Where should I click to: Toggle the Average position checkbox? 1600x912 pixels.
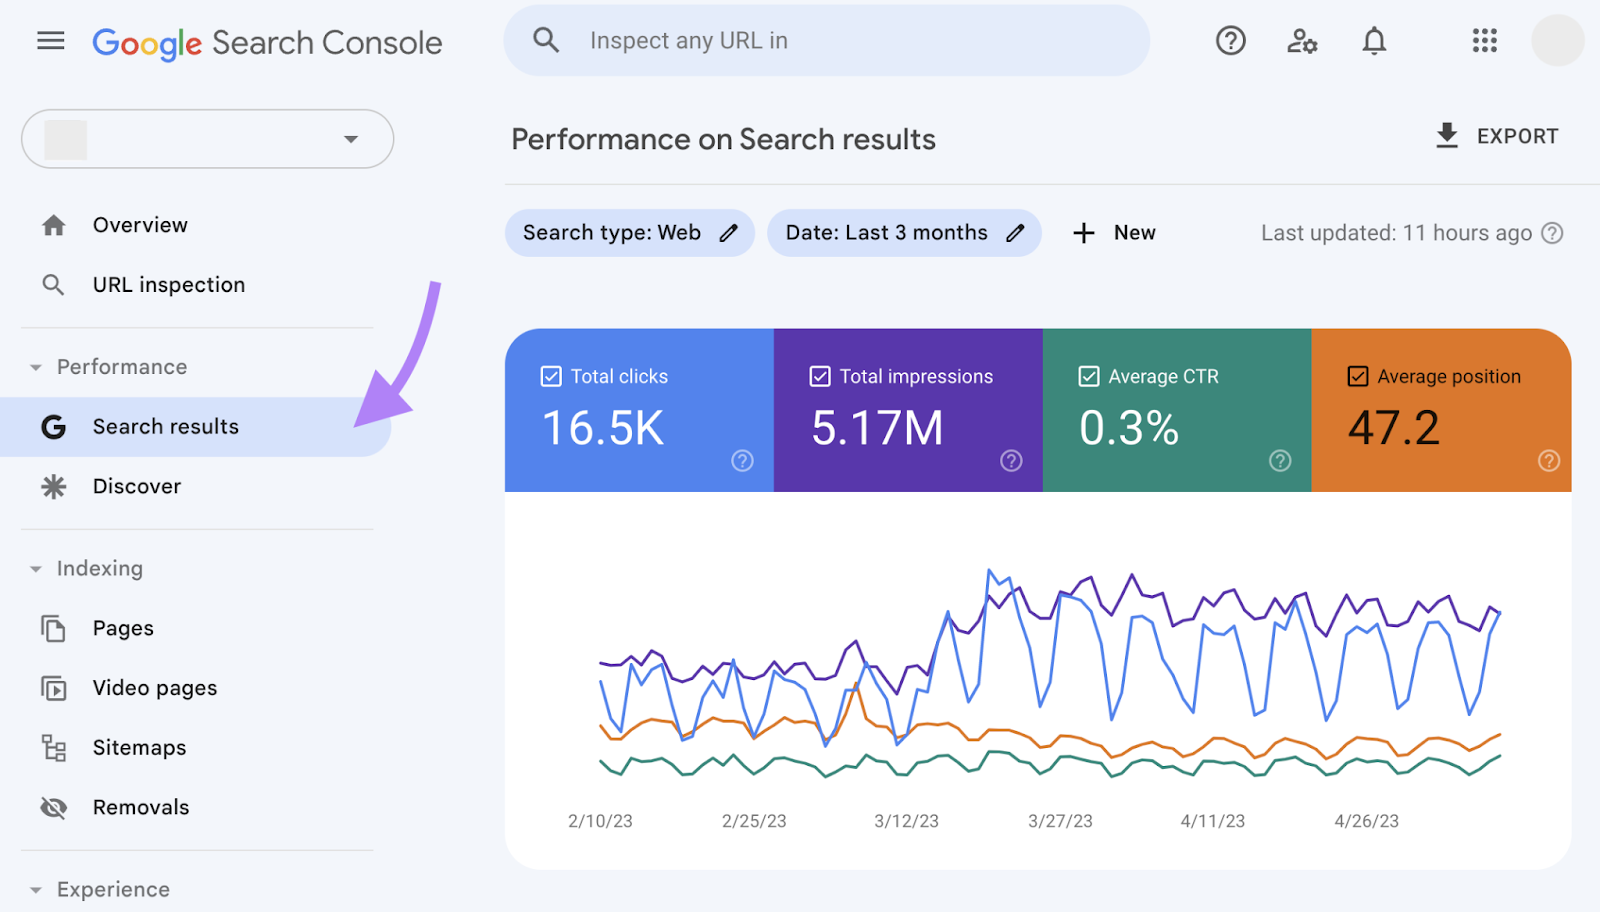pyautogui.click(x=1357, y=376)
